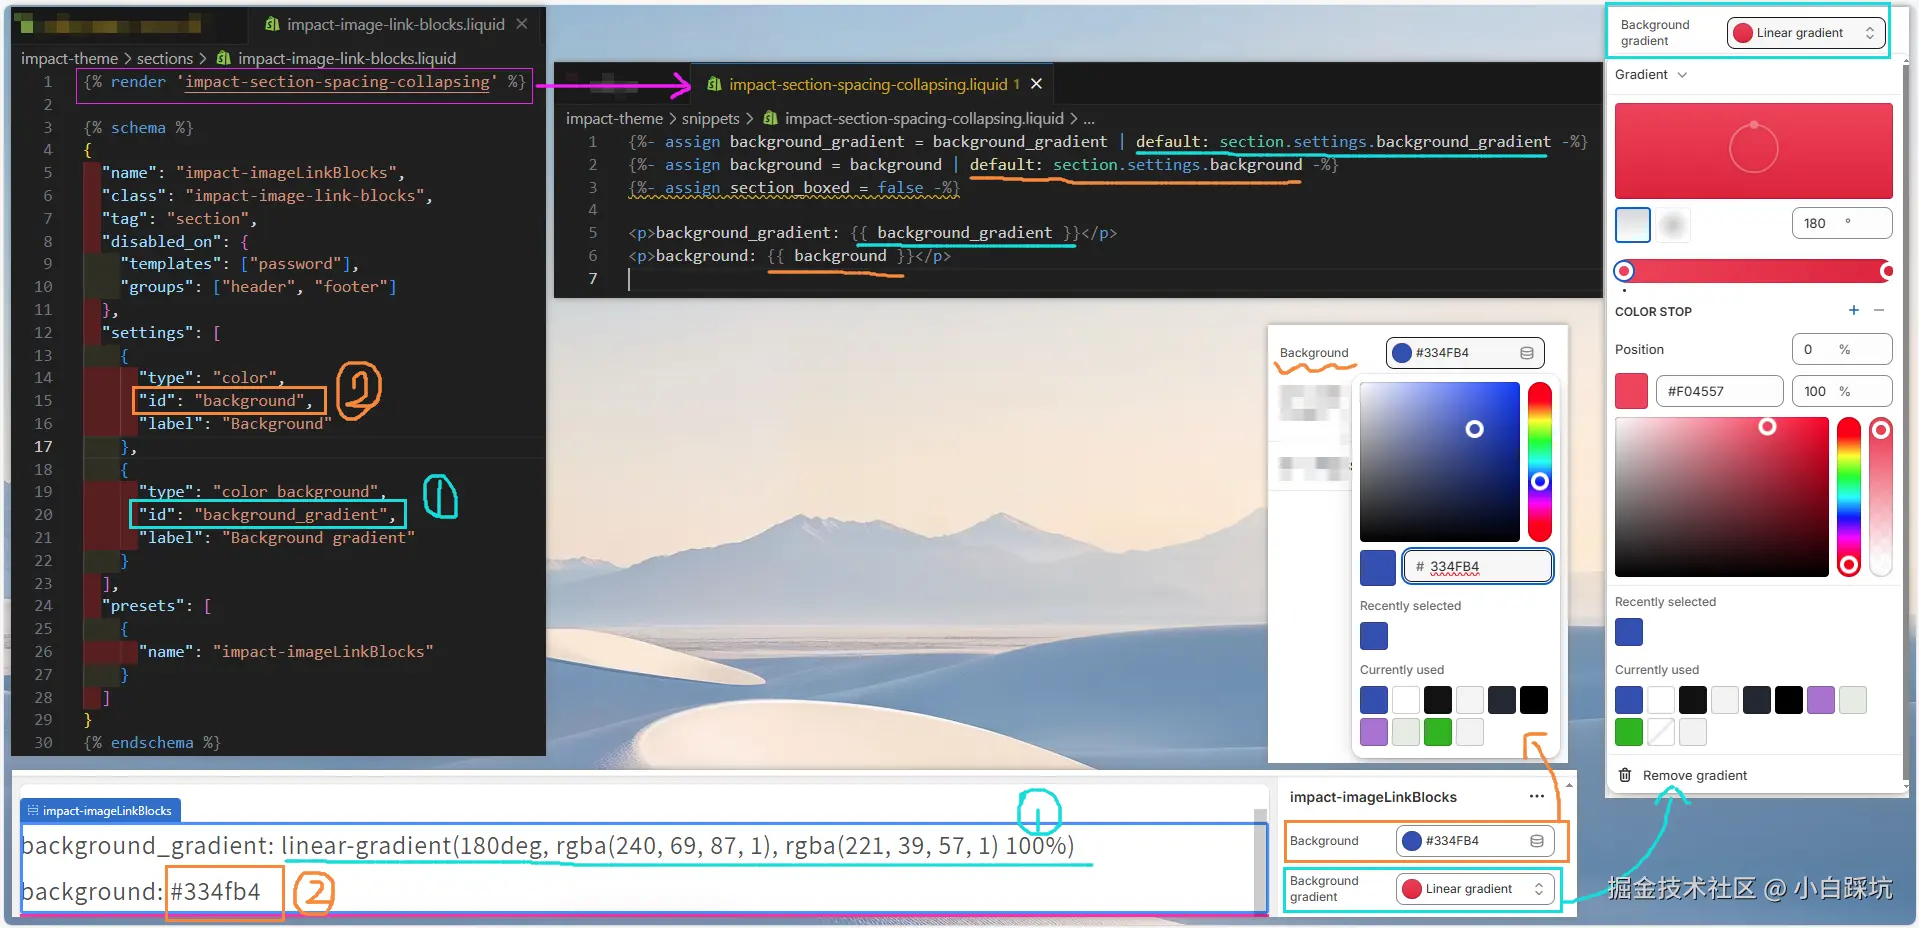Click the "templates": ["password"] code line
Screen dimensions: 1919x928
(x=240, y=264)
